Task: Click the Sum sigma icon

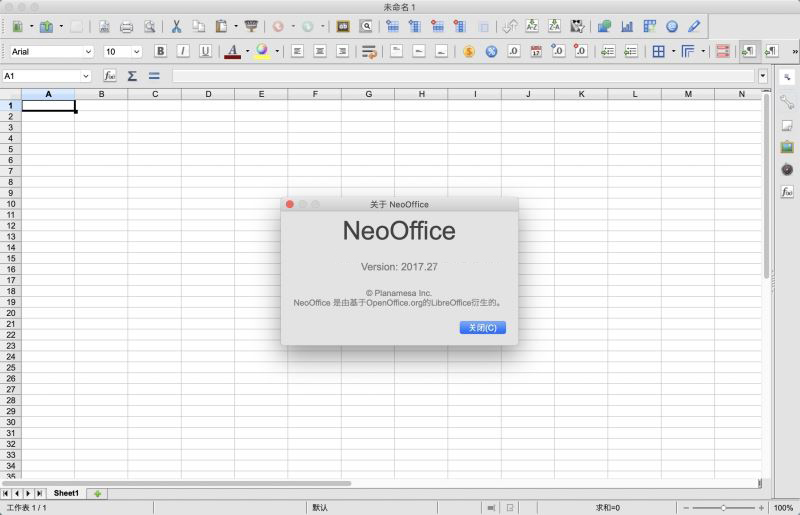Action: pos(132,76)
